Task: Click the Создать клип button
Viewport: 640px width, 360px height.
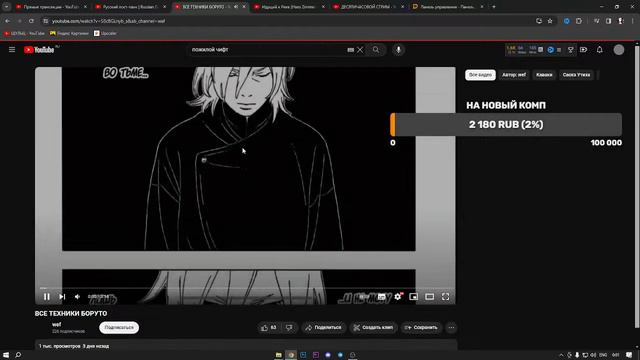Action: point(373,327)
